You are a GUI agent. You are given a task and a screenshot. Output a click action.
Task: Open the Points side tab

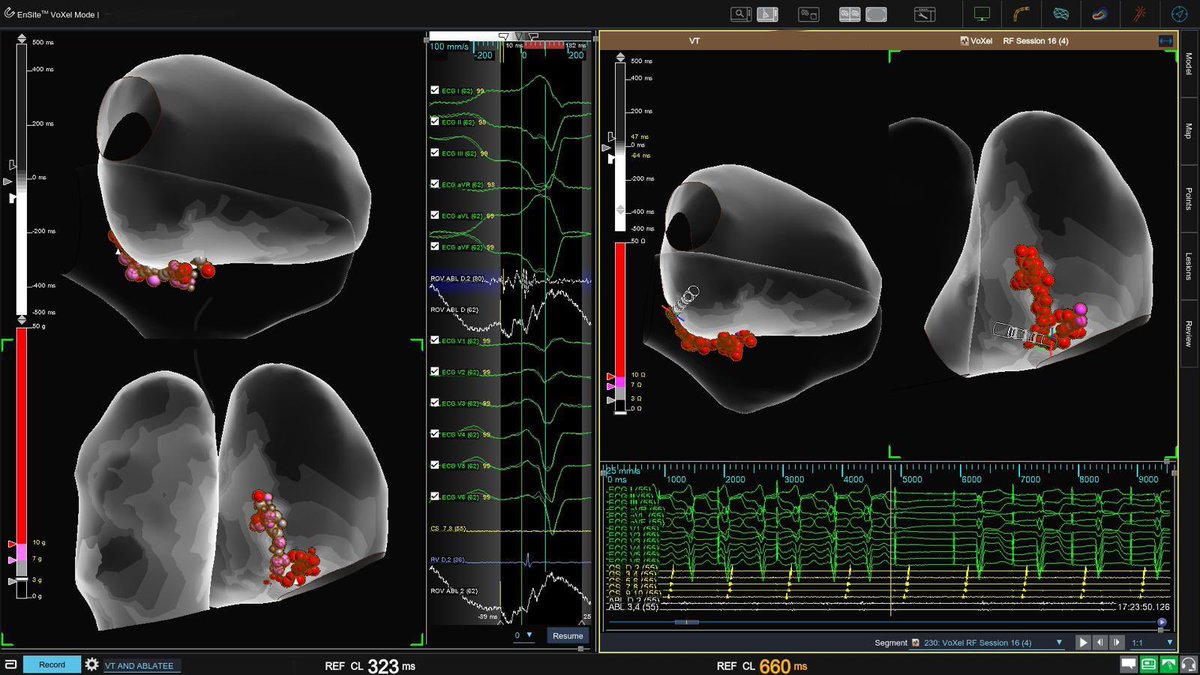[x=1188, y=197]
